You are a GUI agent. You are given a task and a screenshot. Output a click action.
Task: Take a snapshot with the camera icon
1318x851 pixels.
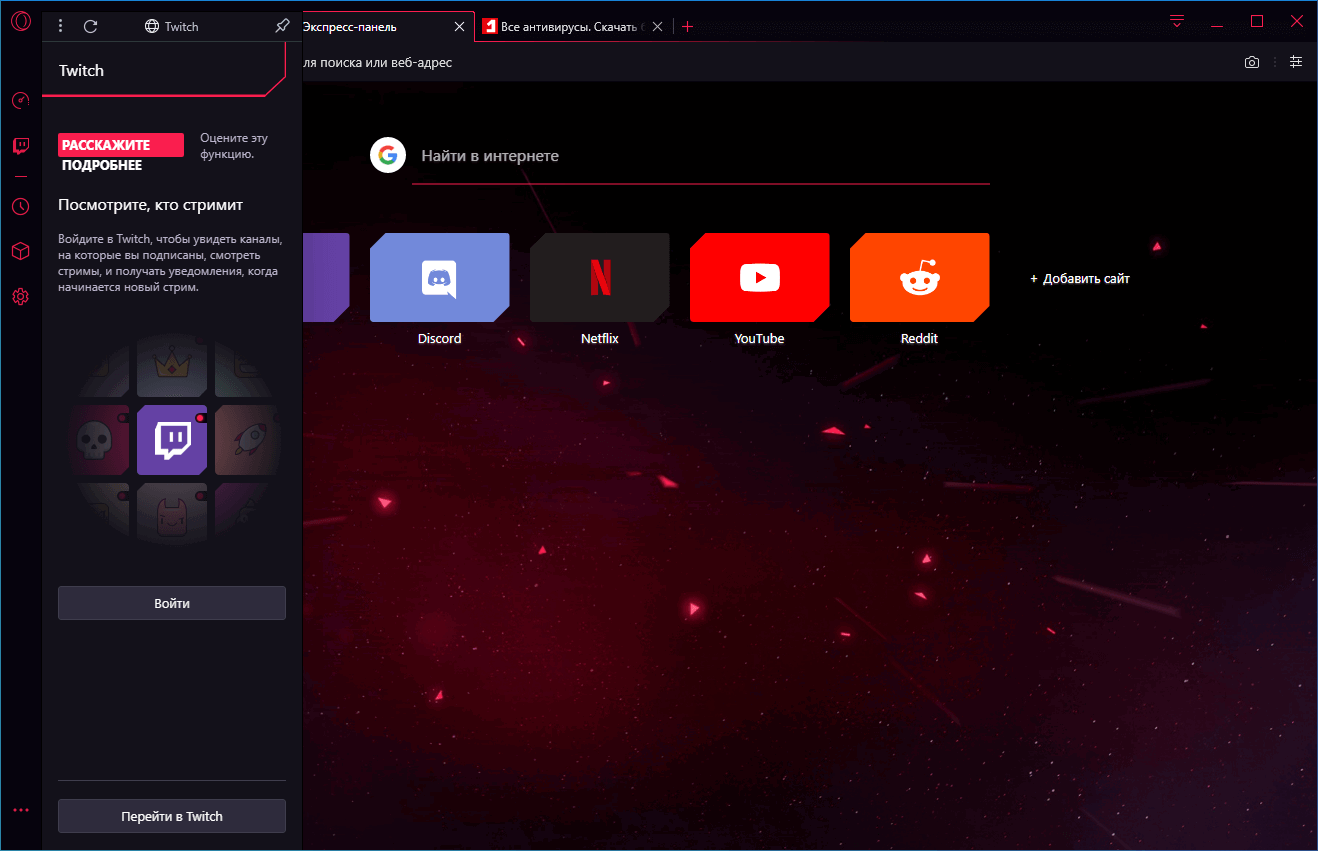click(x=1251, y=62)
